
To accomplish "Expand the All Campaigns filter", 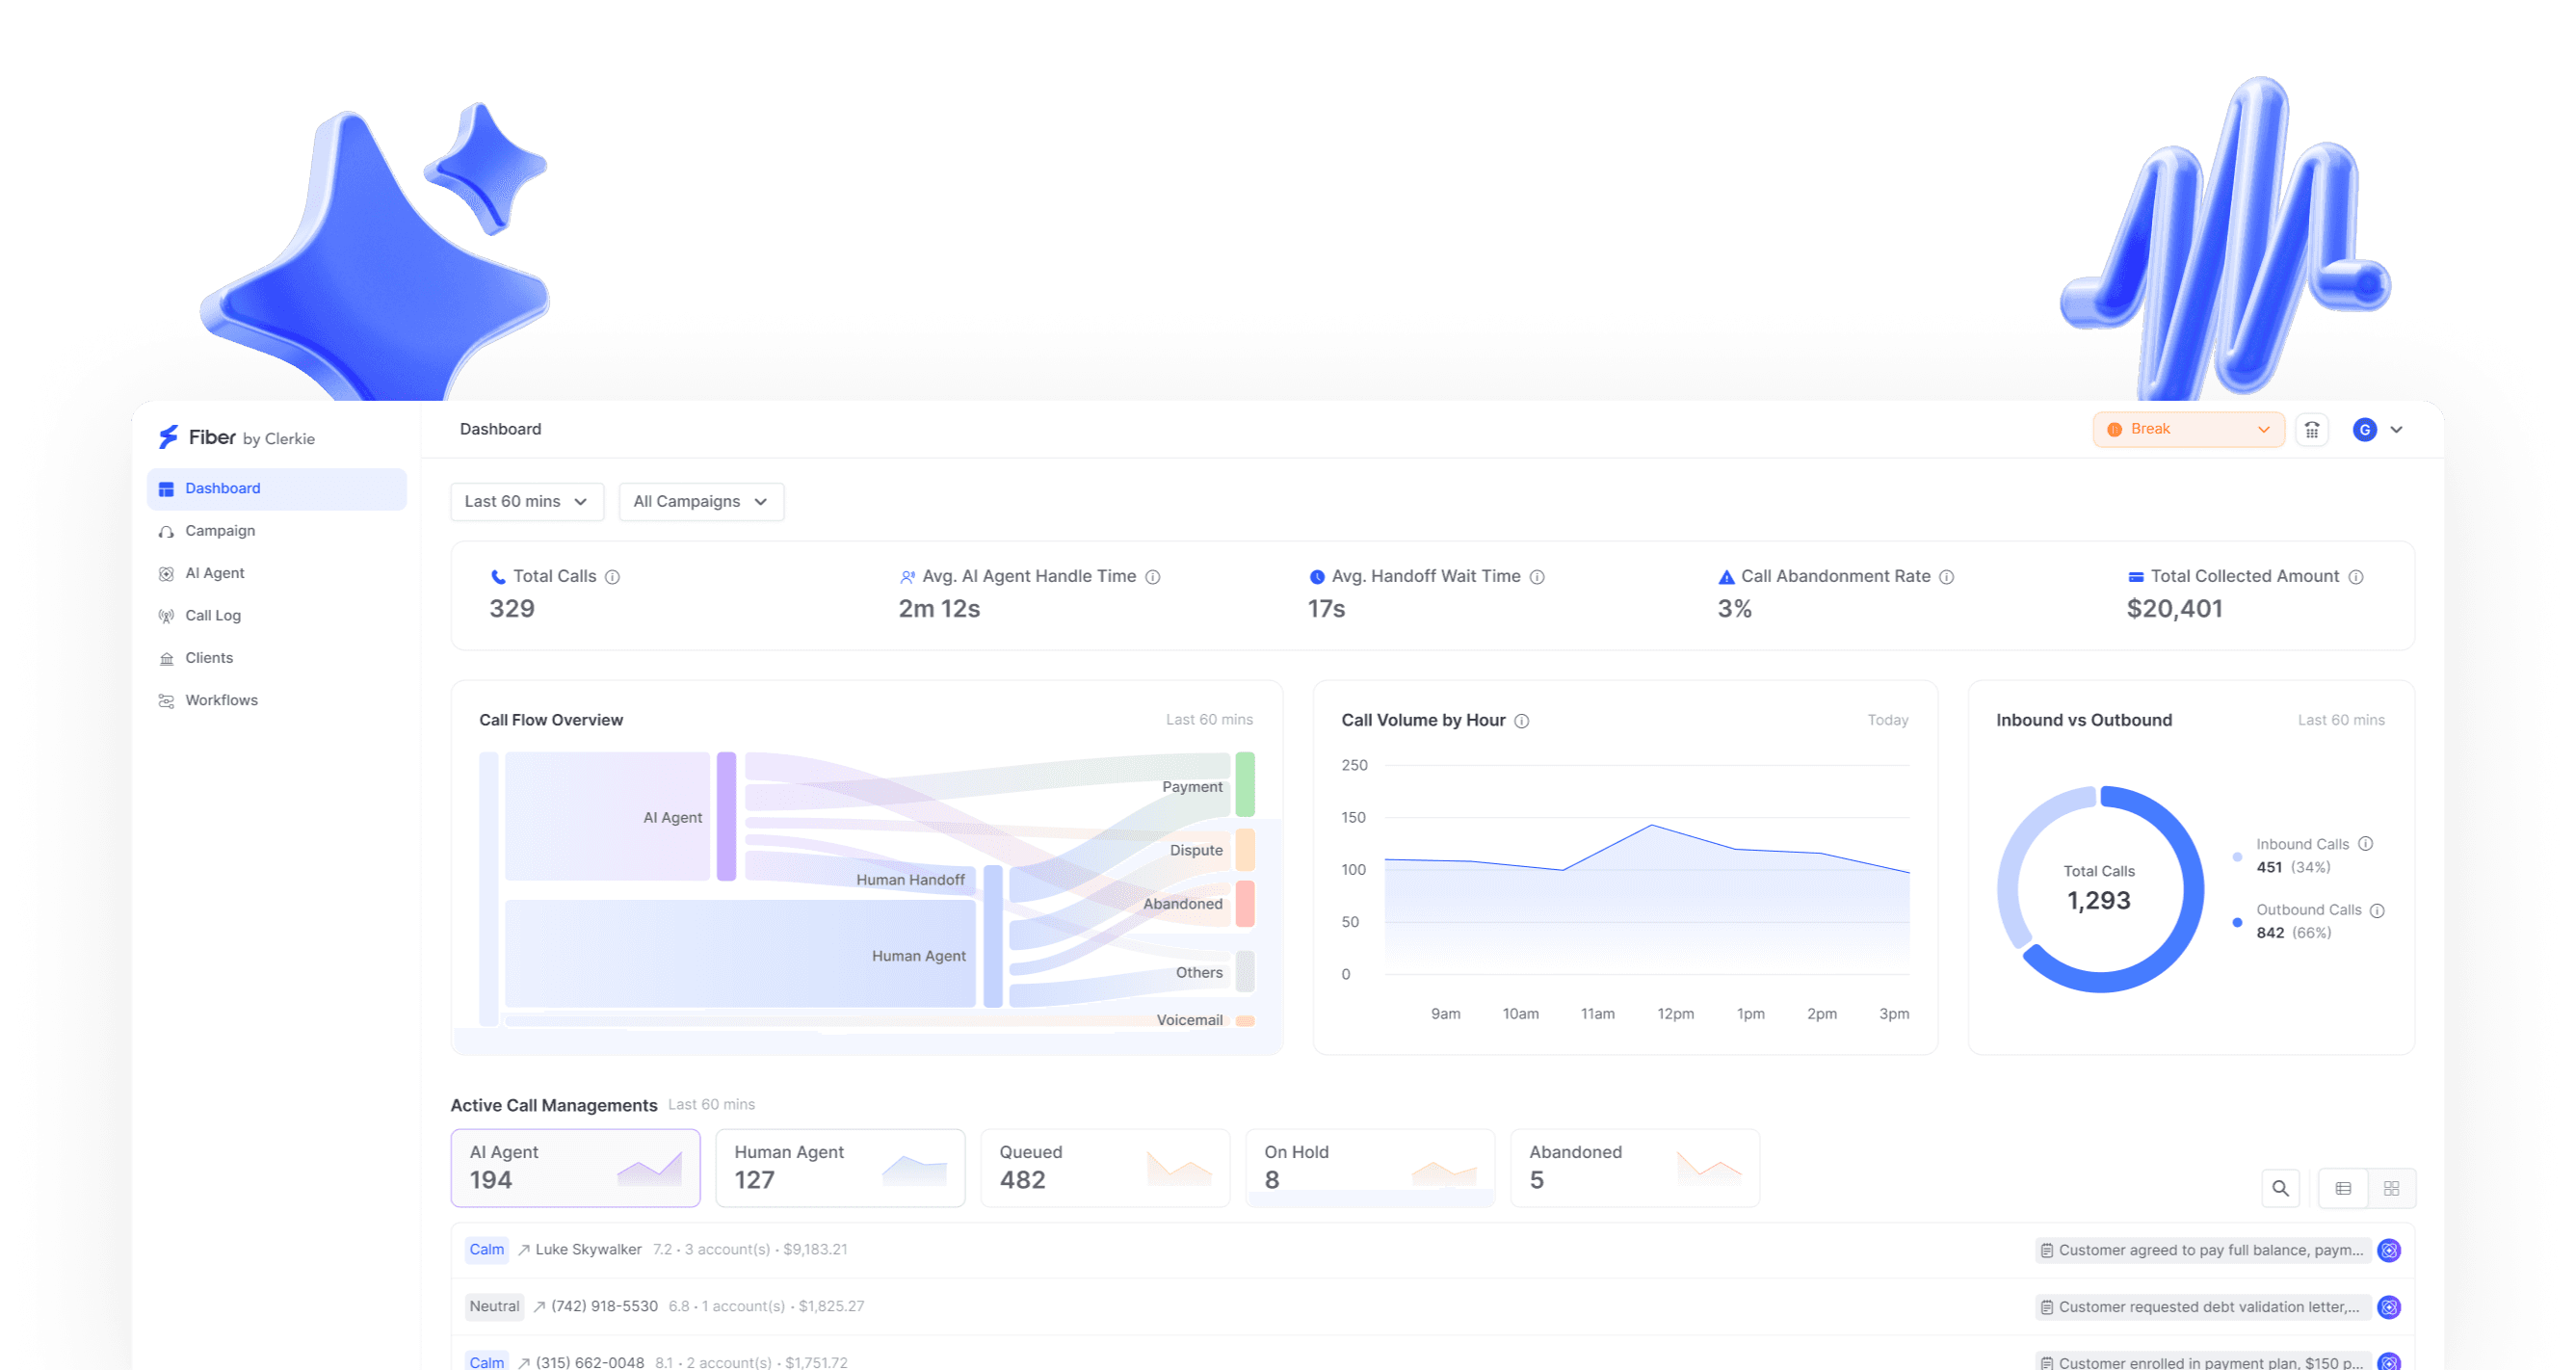I will tap(700, 502).
